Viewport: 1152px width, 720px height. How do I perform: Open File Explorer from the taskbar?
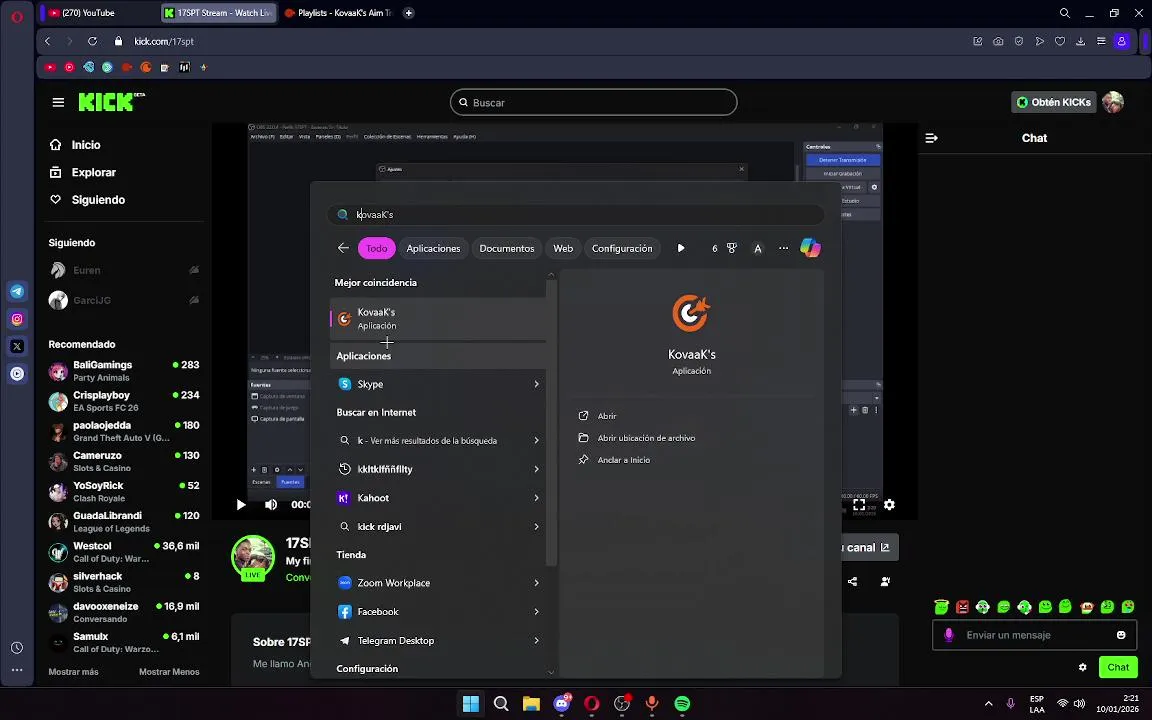pyautogui.click(x=531, y=704)
